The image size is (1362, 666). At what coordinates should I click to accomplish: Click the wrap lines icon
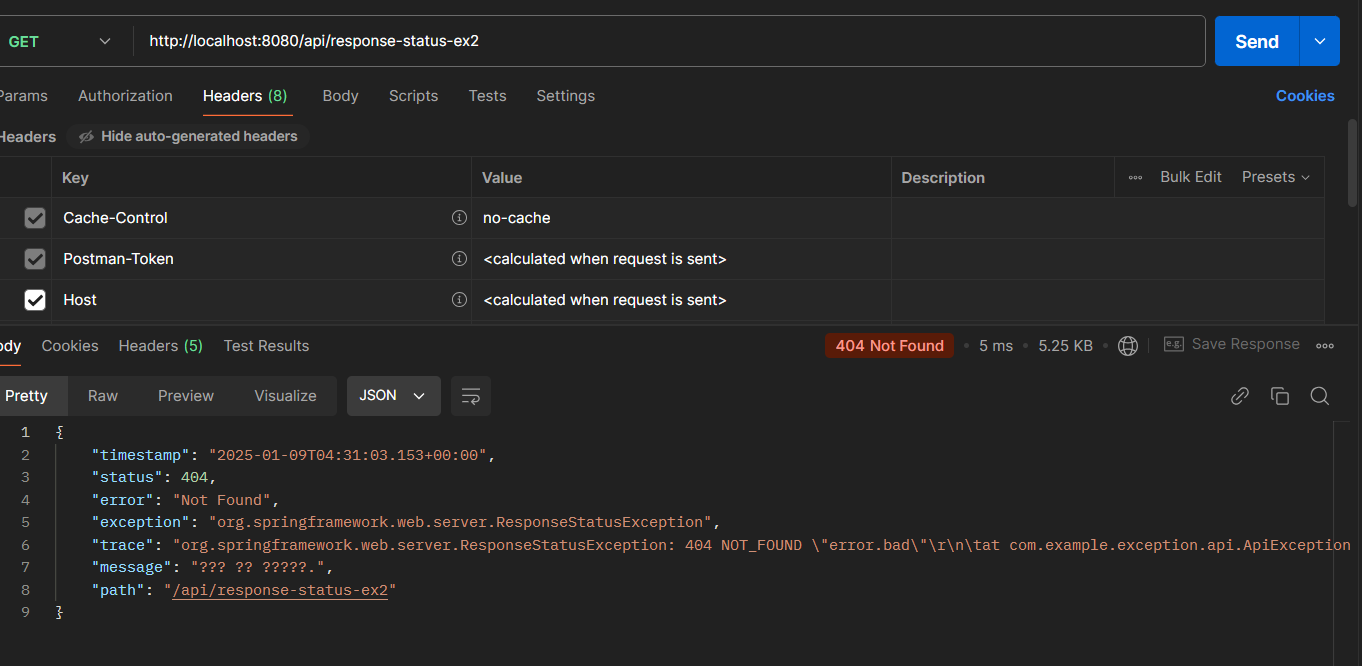471,396
